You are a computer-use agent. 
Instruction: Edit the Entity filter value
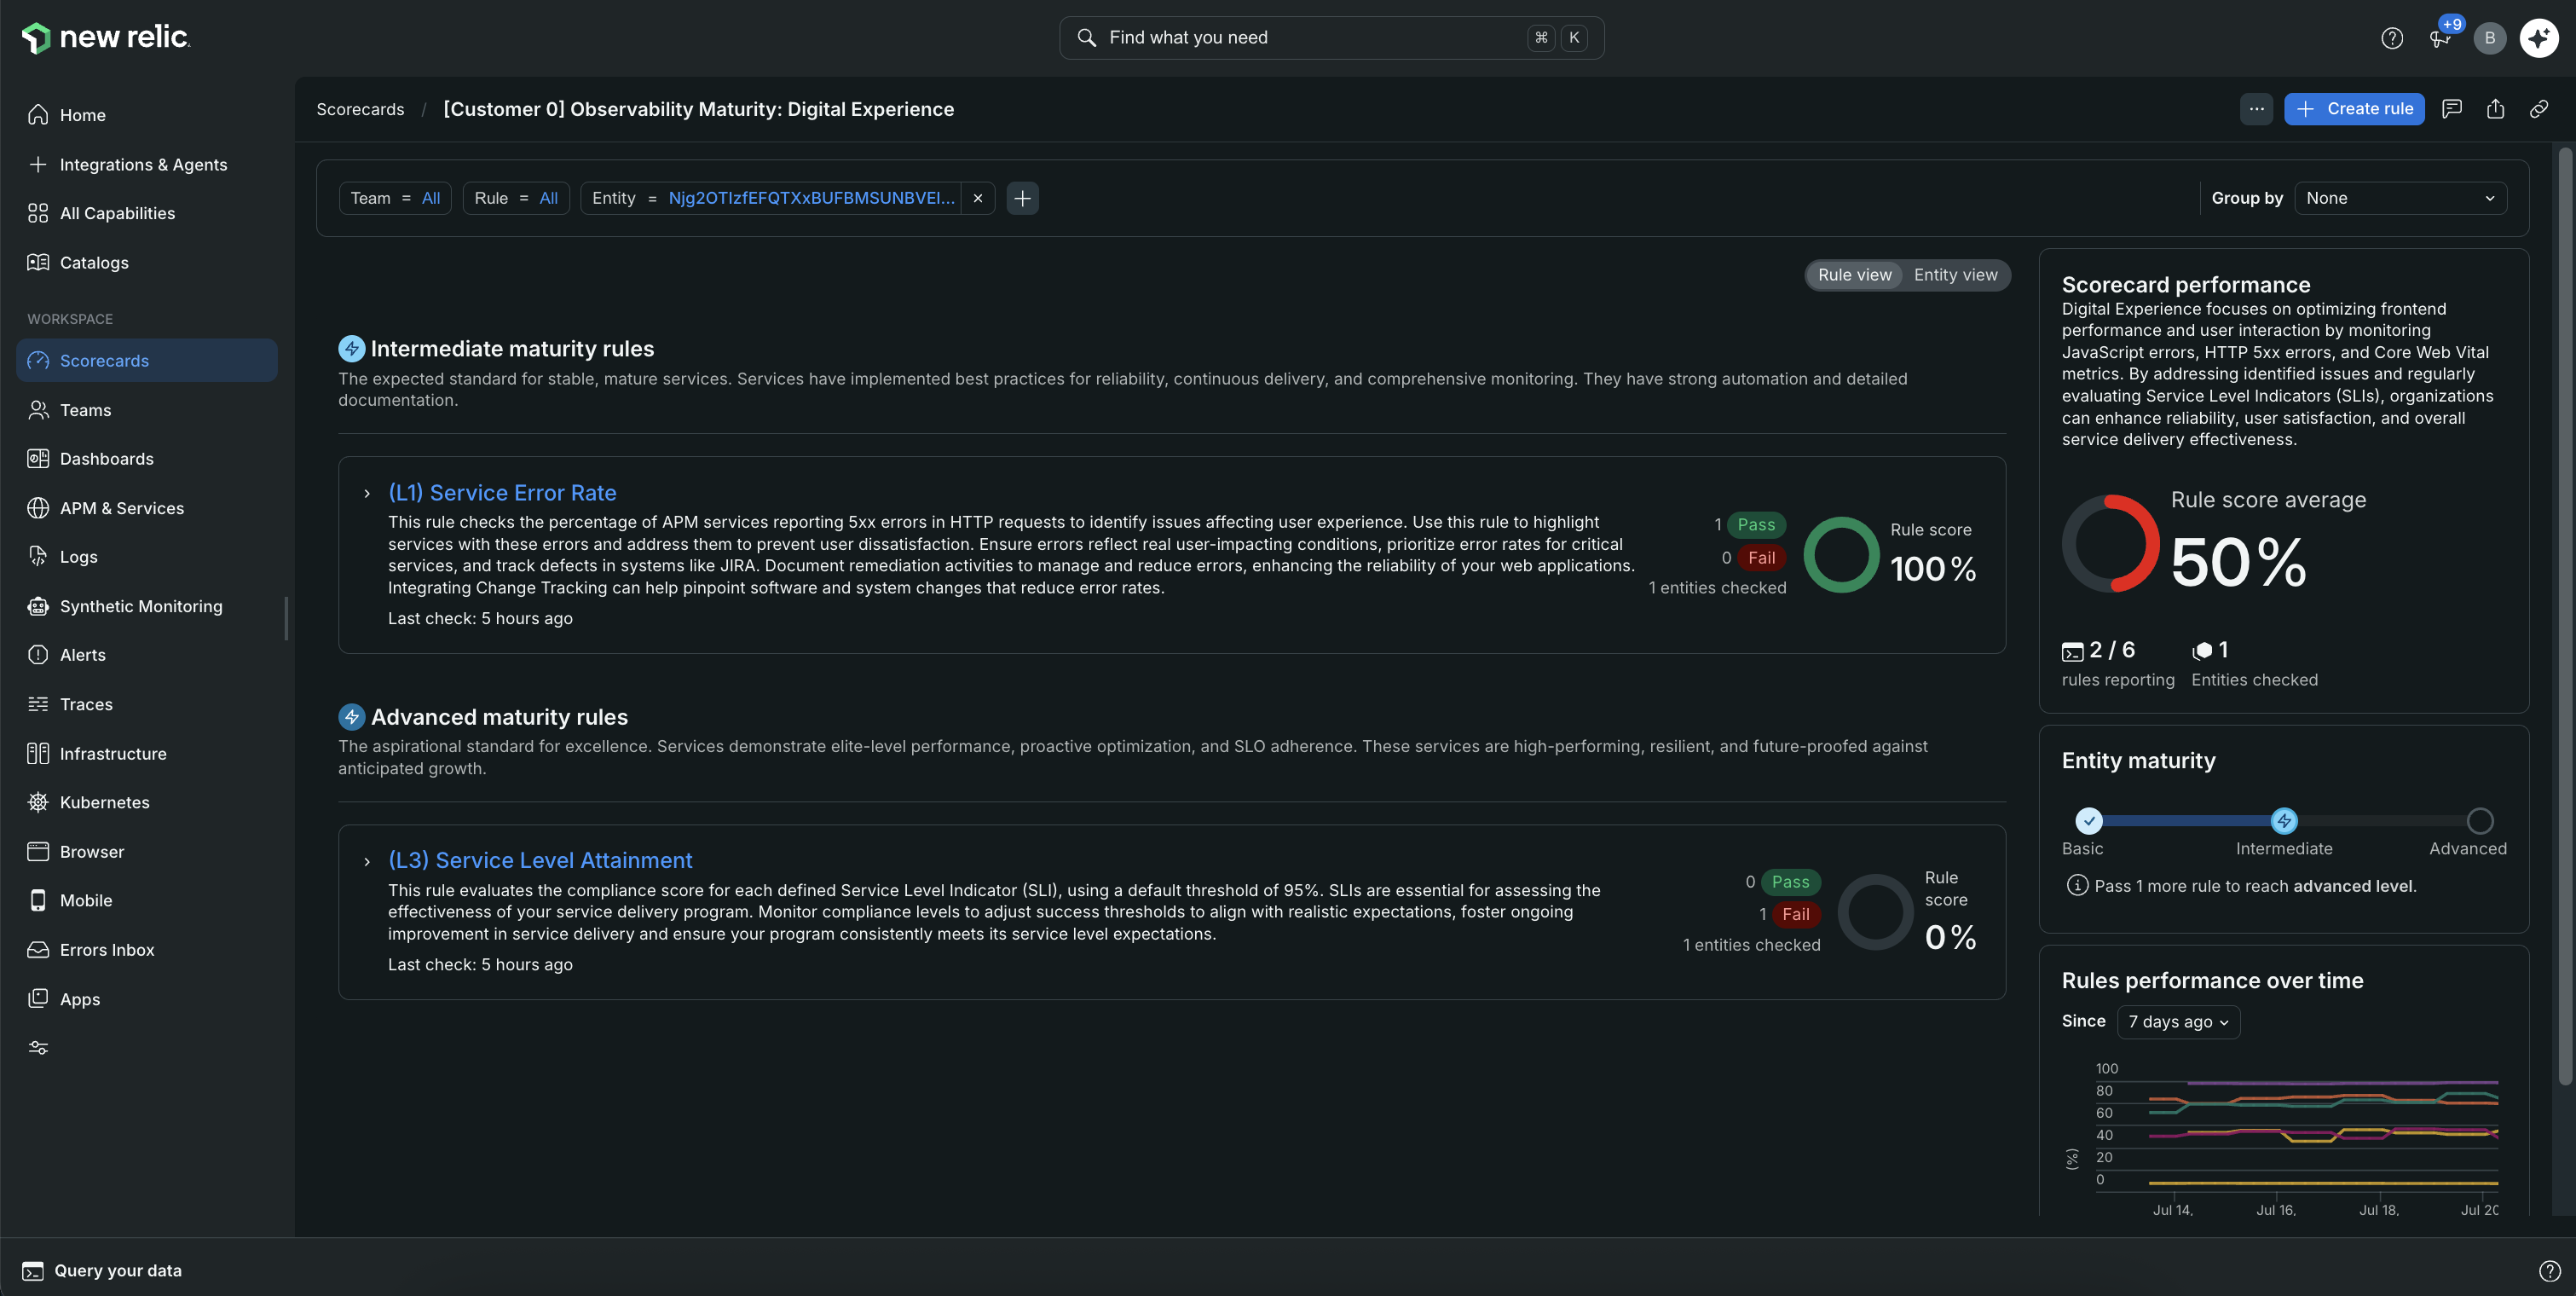coord(811,198)
